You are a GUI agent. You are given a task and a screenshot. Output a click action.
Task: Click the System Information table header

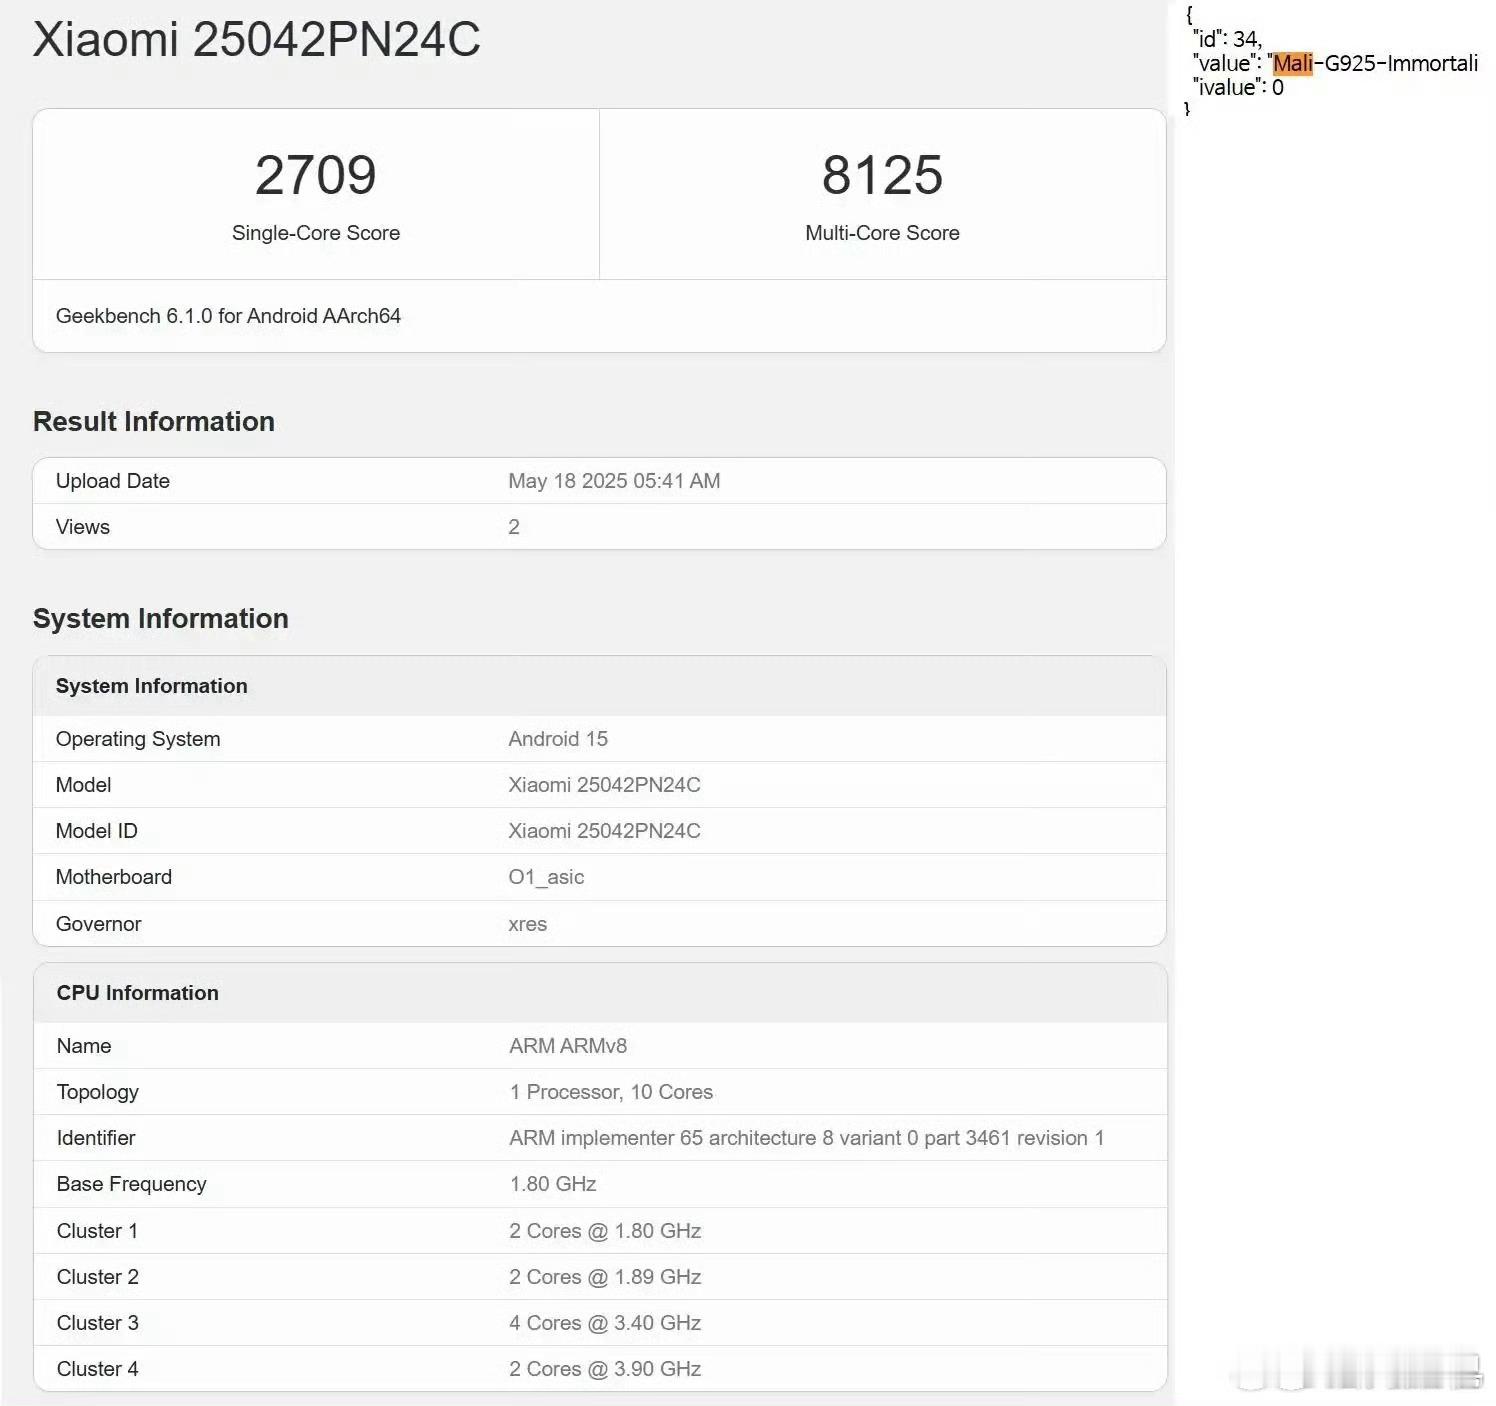(152, 686)
